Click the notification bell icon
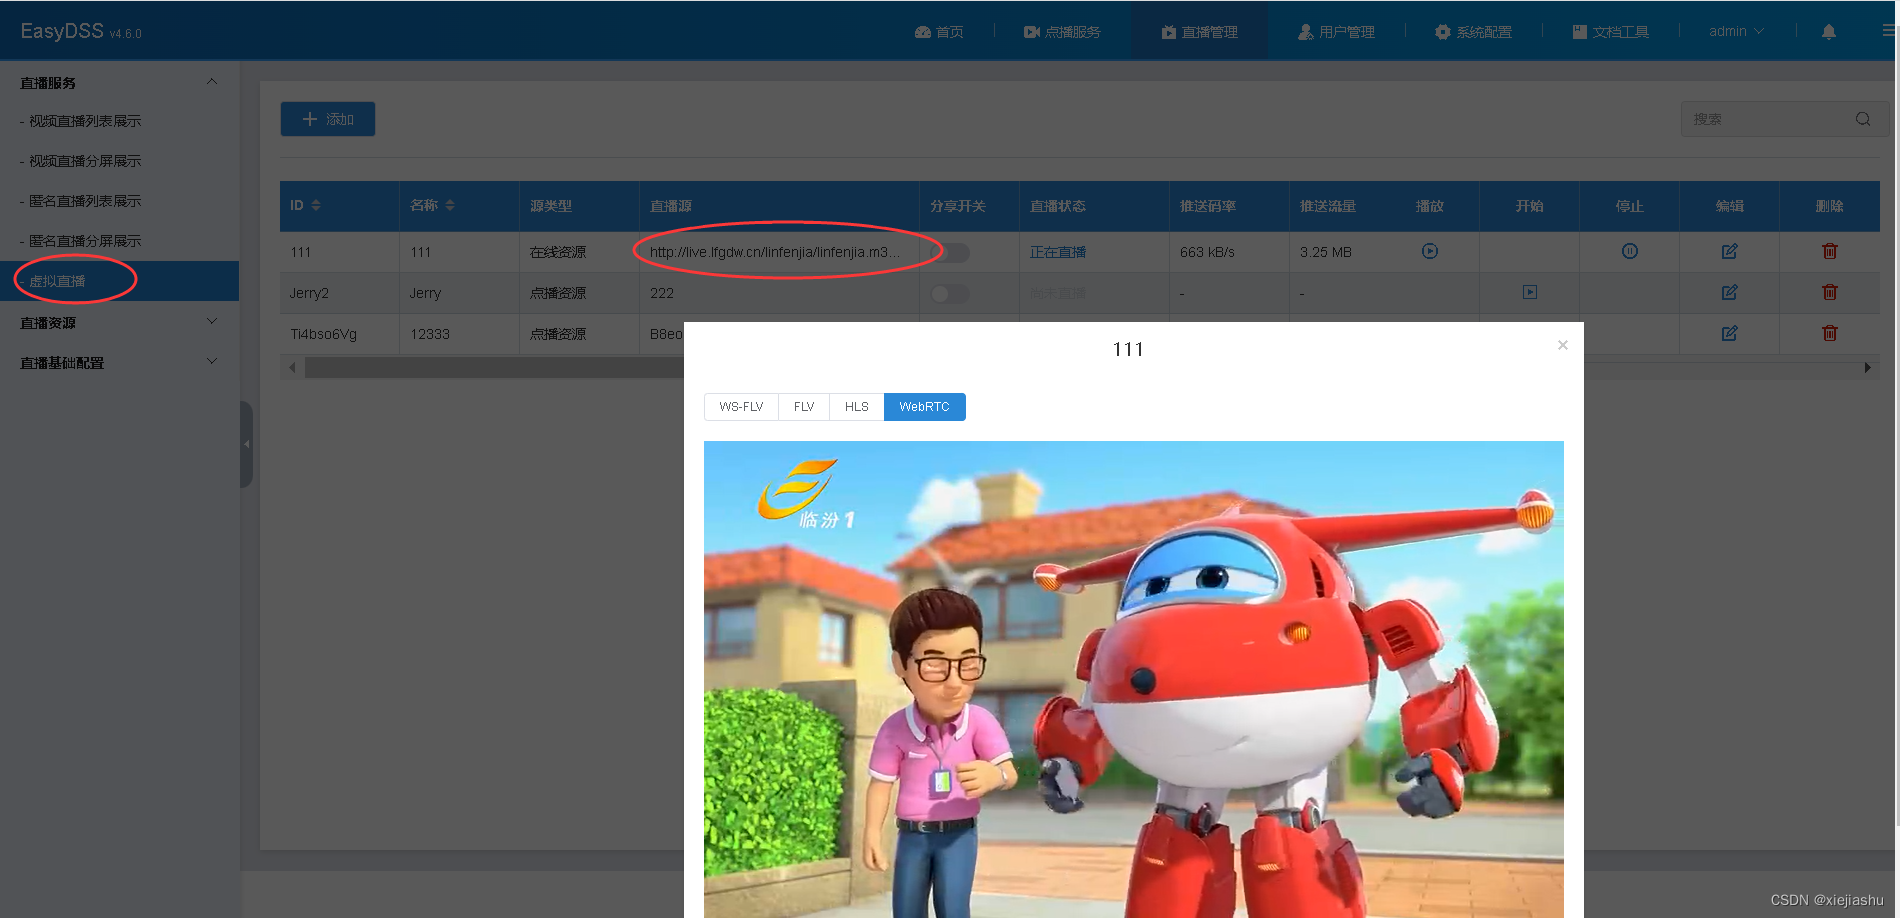This screenshot has height=918, width=1900. pos(1829,32)
